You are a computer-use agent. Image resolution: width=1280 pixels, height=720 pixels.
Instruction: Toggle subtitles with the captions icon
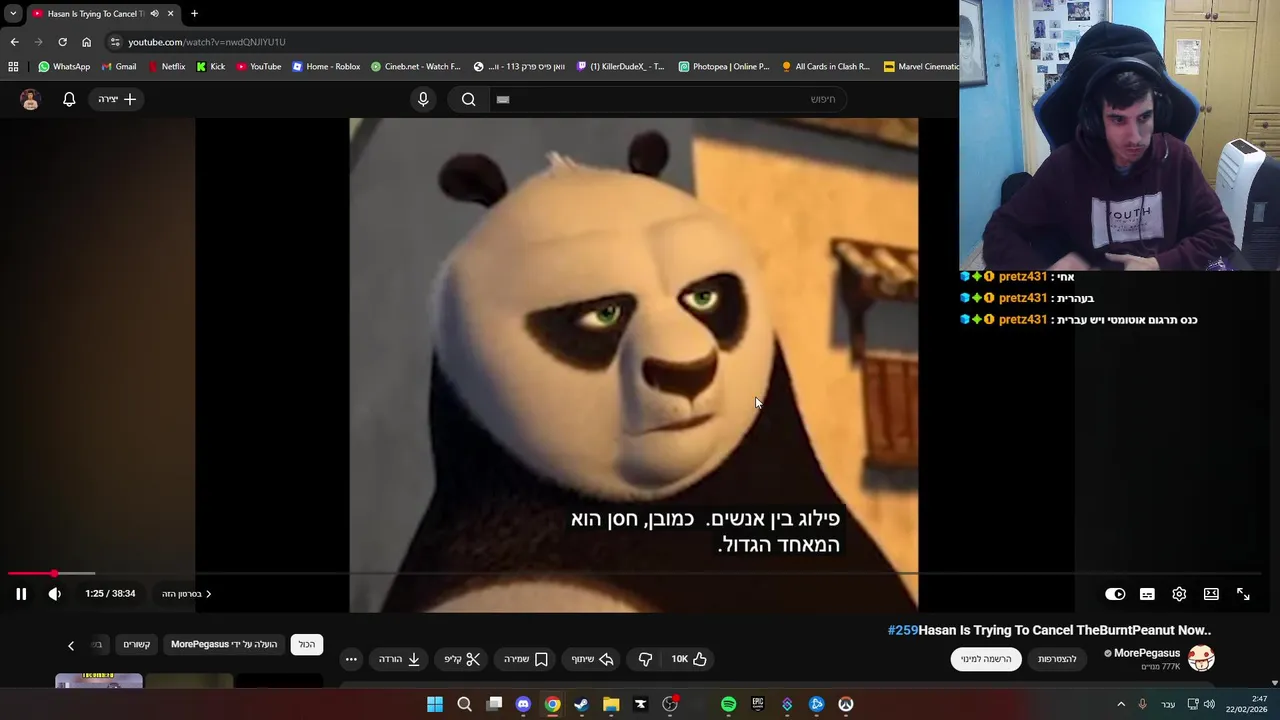click(x=1147, y=594)
